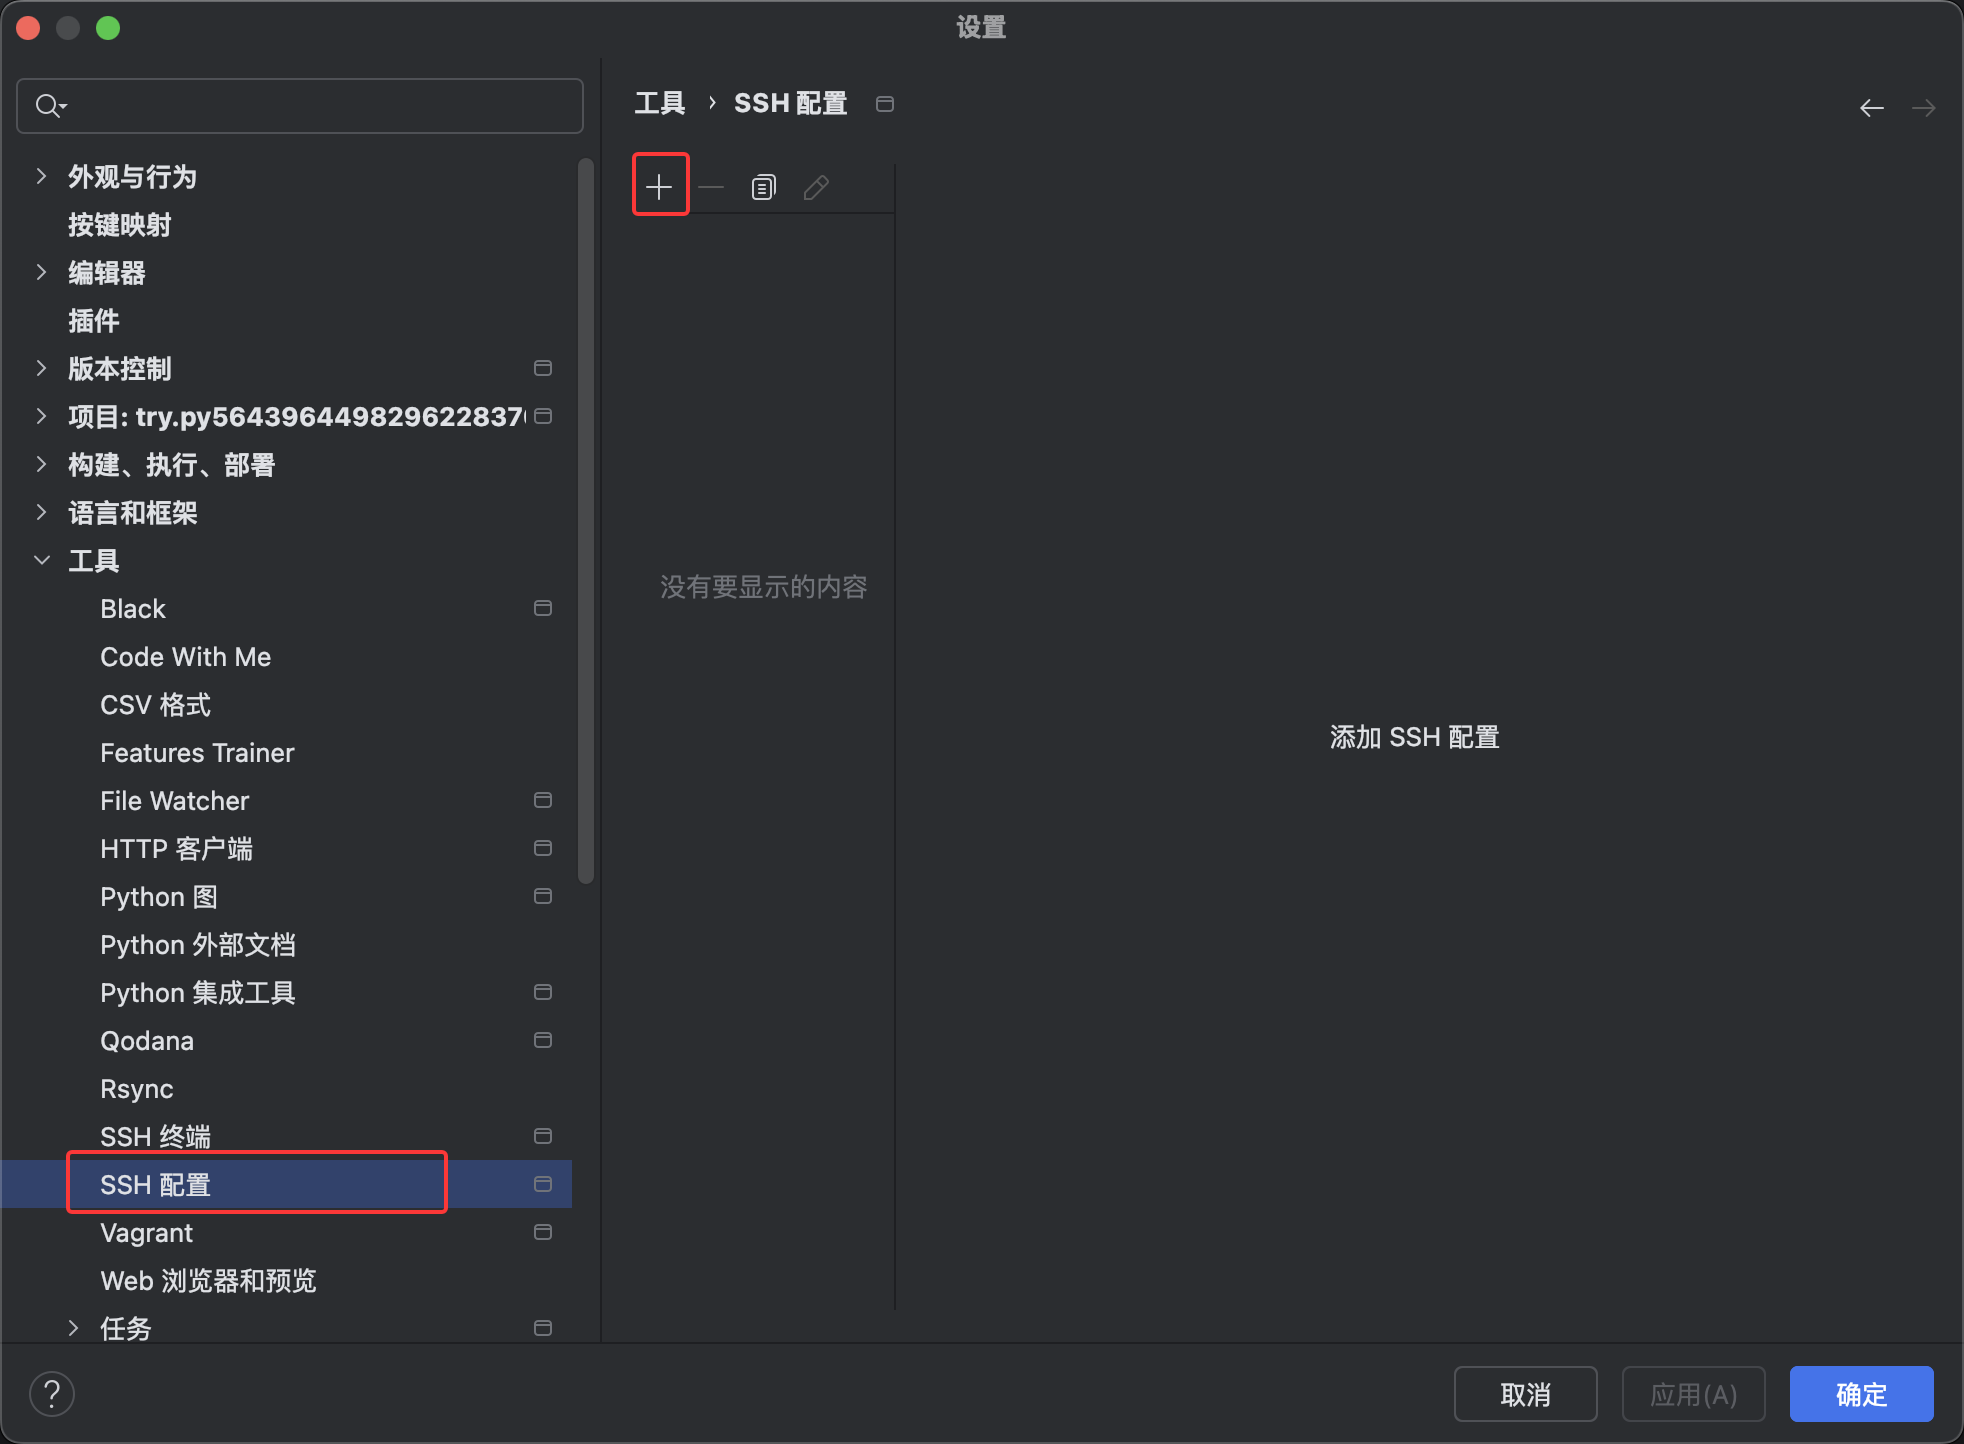Expand the 任务 node
1964x1444 pixels.
(75, 1328)
